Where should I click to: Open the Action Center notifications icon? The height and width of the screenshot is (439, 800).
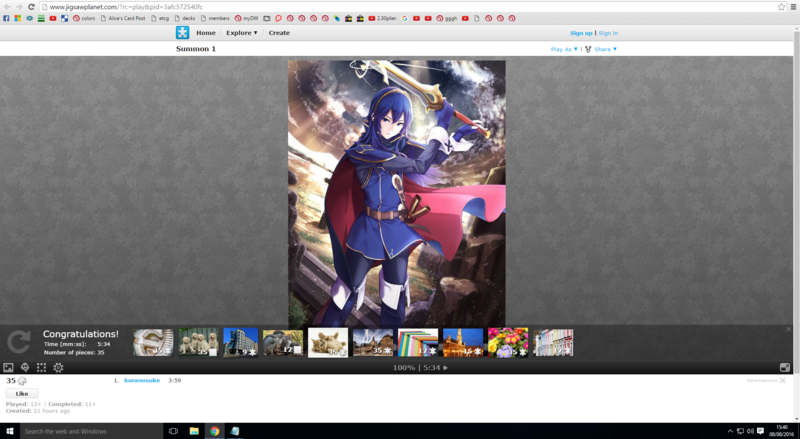(x=760, y=431)
